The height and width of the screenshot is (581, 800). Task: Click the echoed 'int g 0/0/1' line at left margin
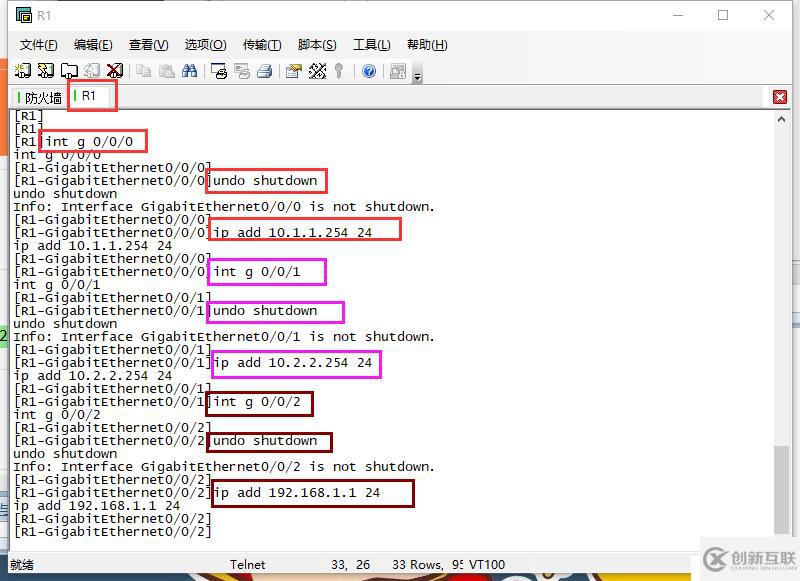click(x=57, y=285)
